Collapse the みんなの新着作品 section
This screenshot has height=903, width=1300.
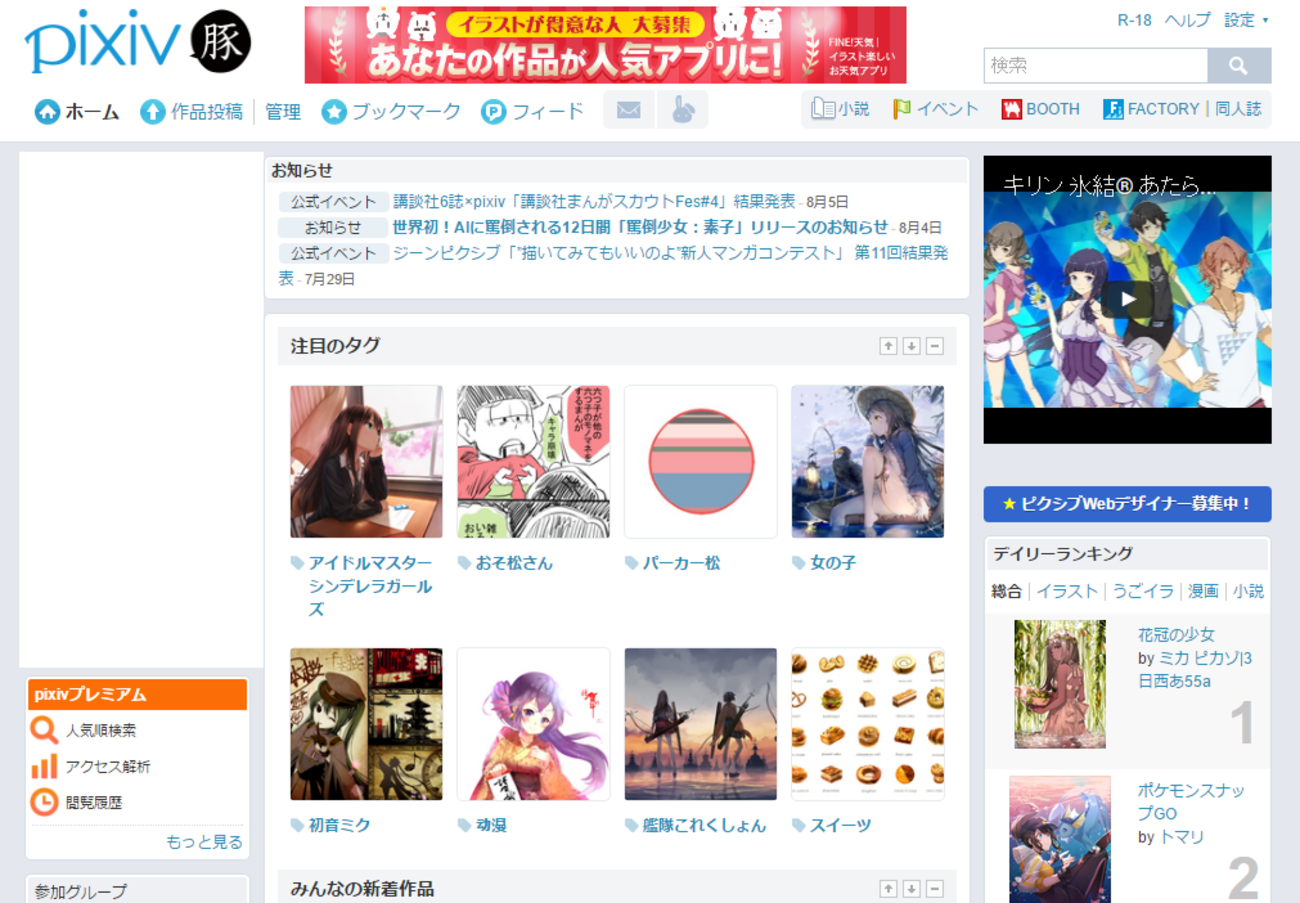click(935, 889)
